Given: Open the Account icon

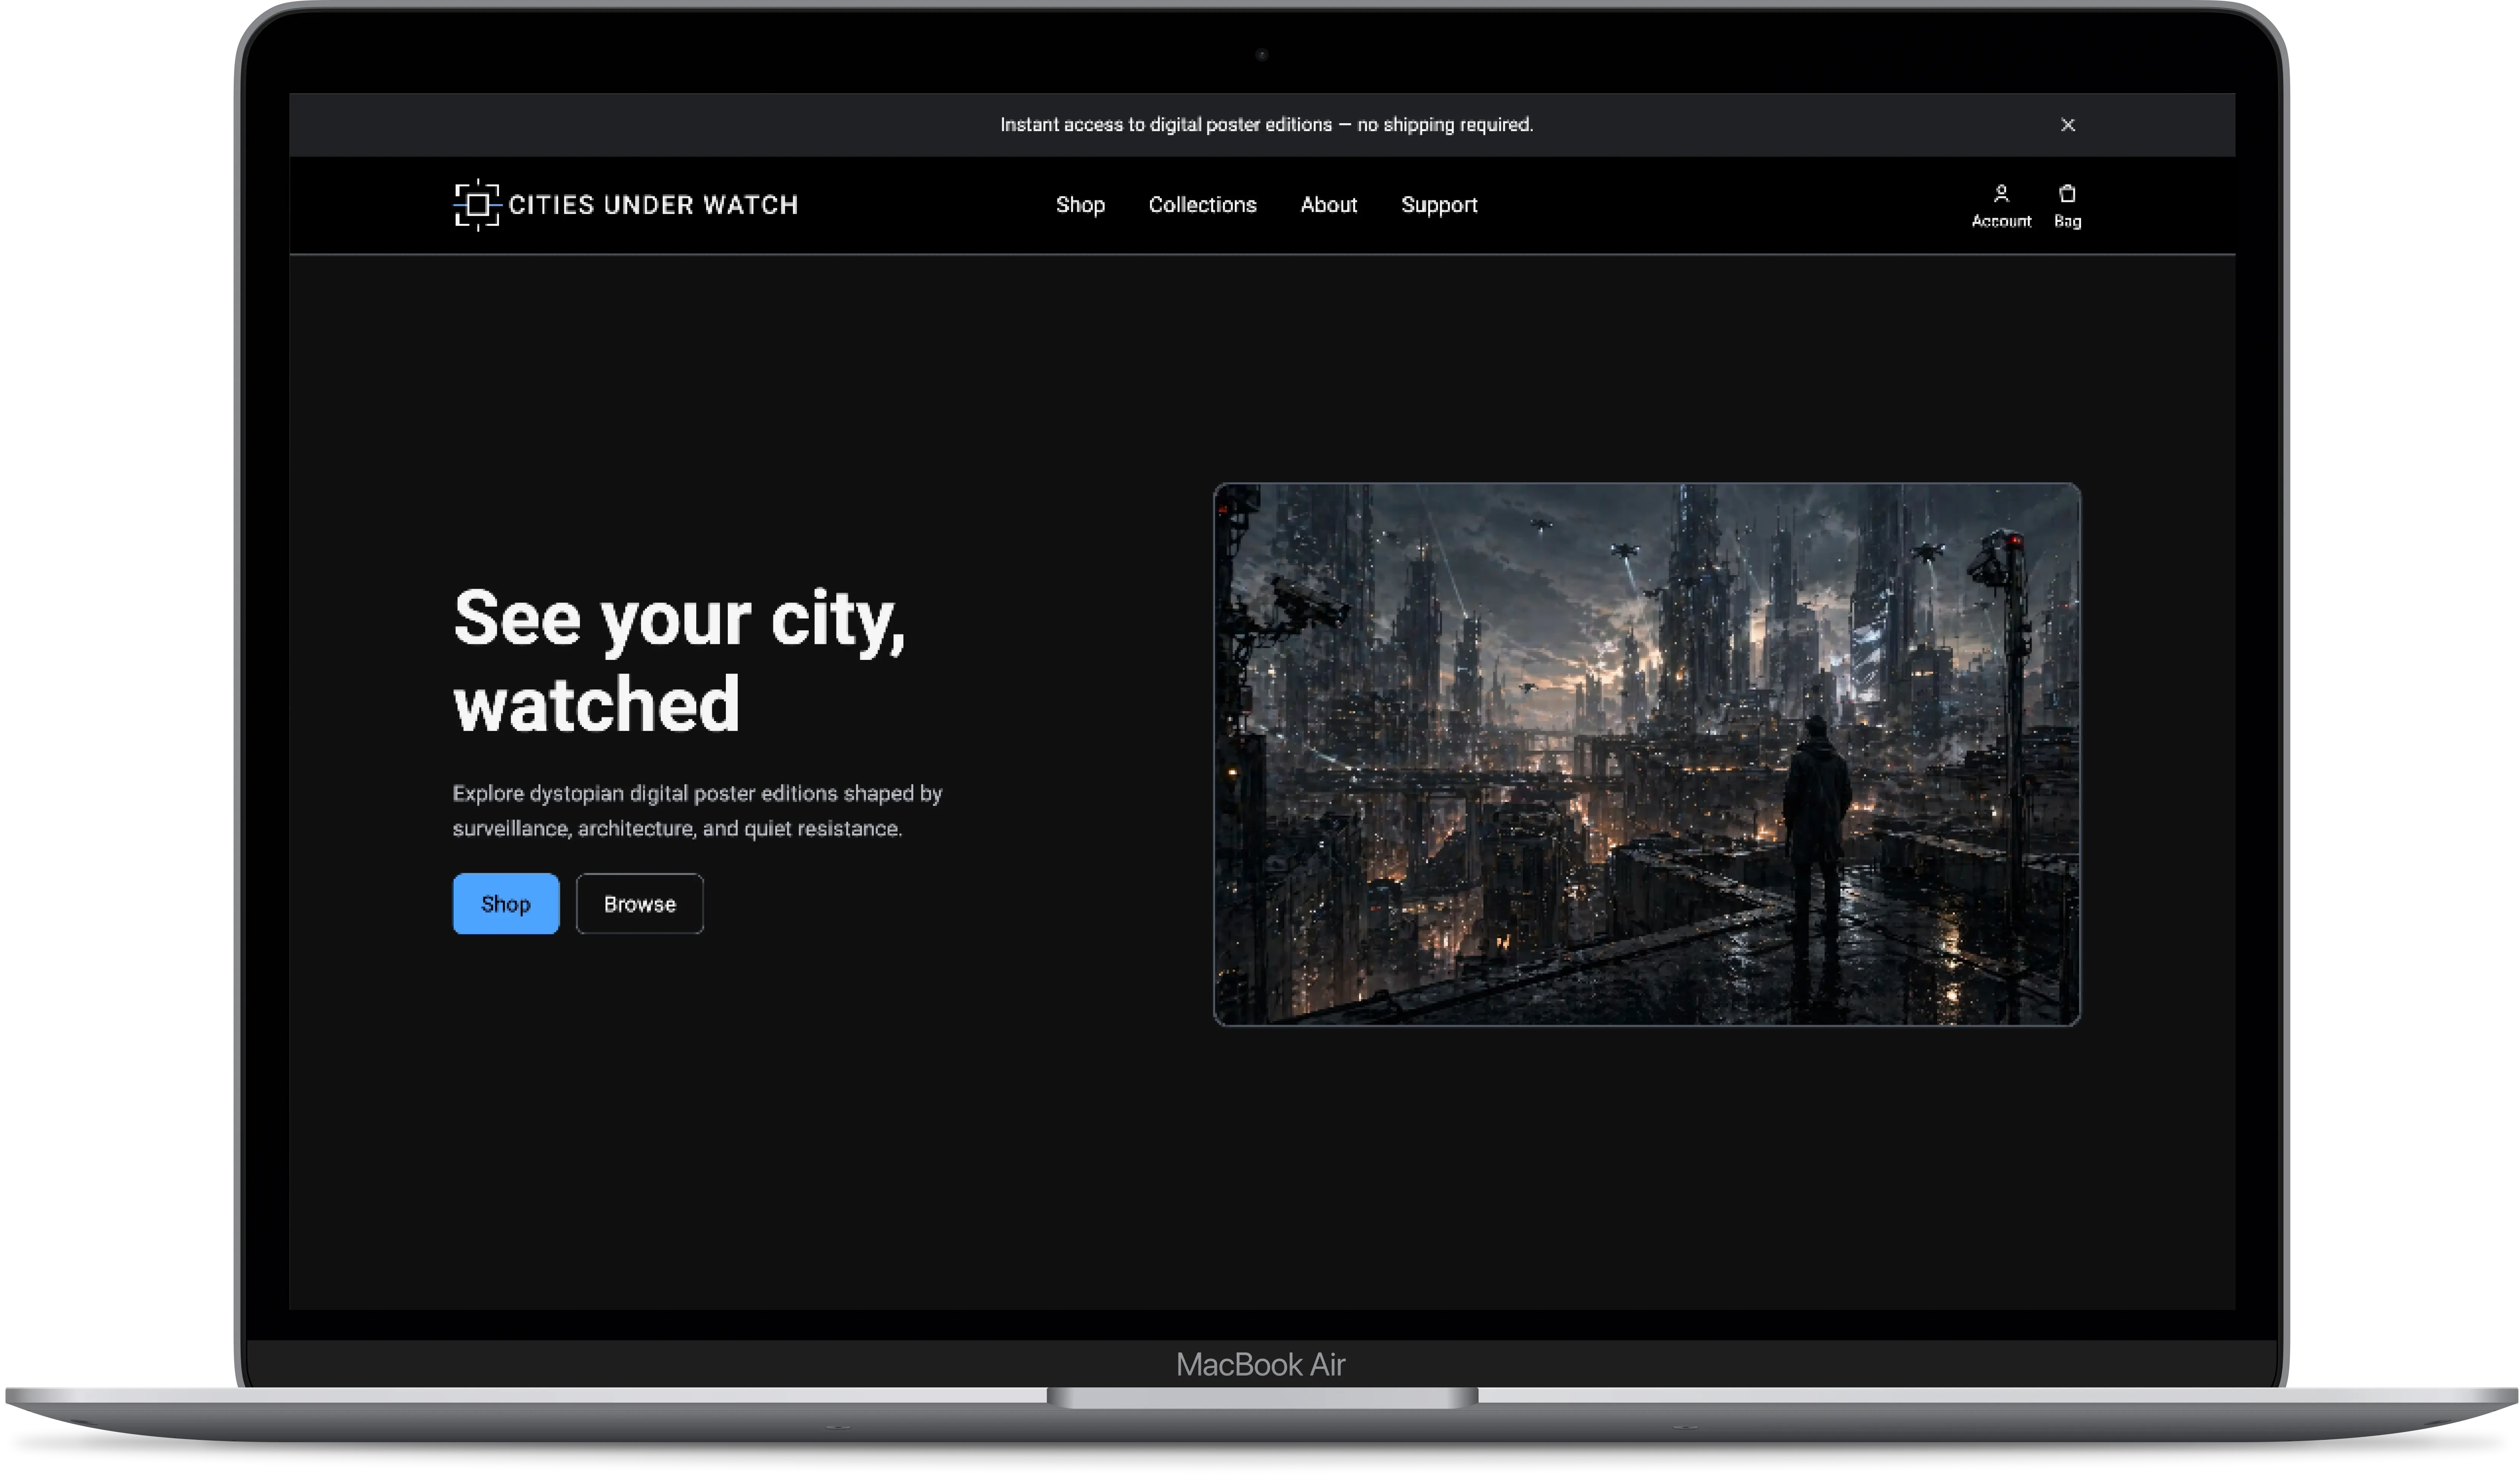Looking at the screenshot, I should pyautogui.click(x=2001, y=206).
